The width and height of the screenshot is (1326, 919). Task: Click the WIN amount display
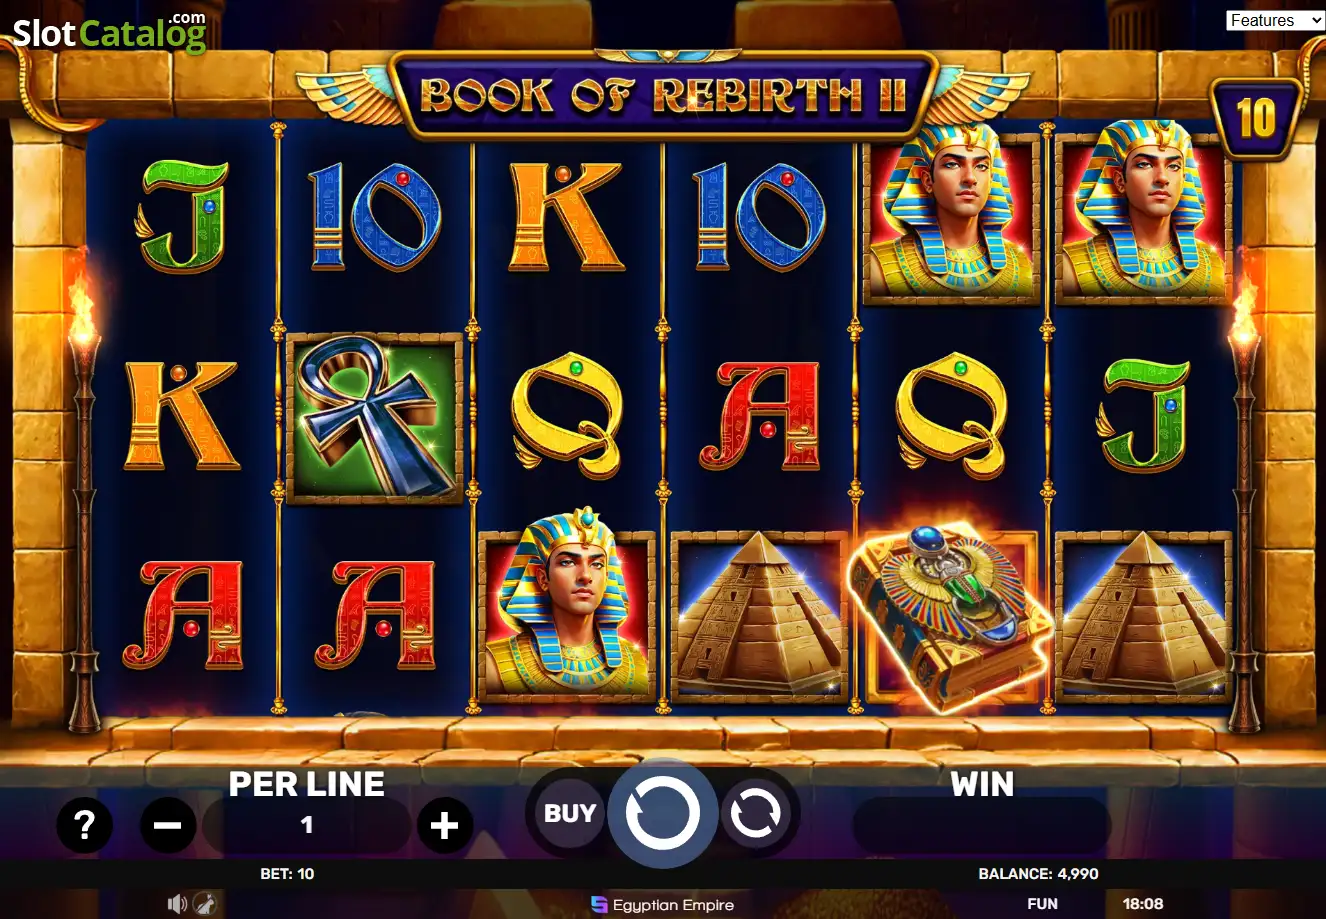coord(982,825)
